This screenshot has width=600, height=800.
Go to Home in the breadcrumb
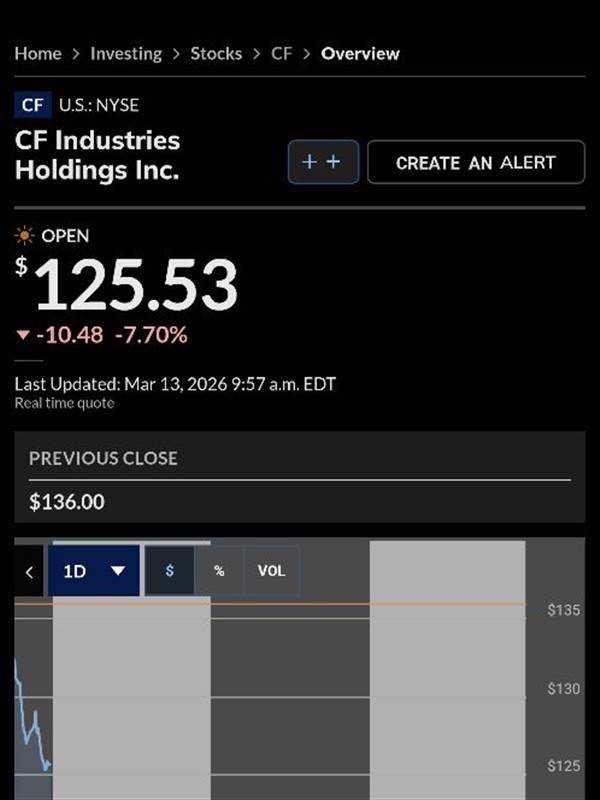[x=38, y=54]
